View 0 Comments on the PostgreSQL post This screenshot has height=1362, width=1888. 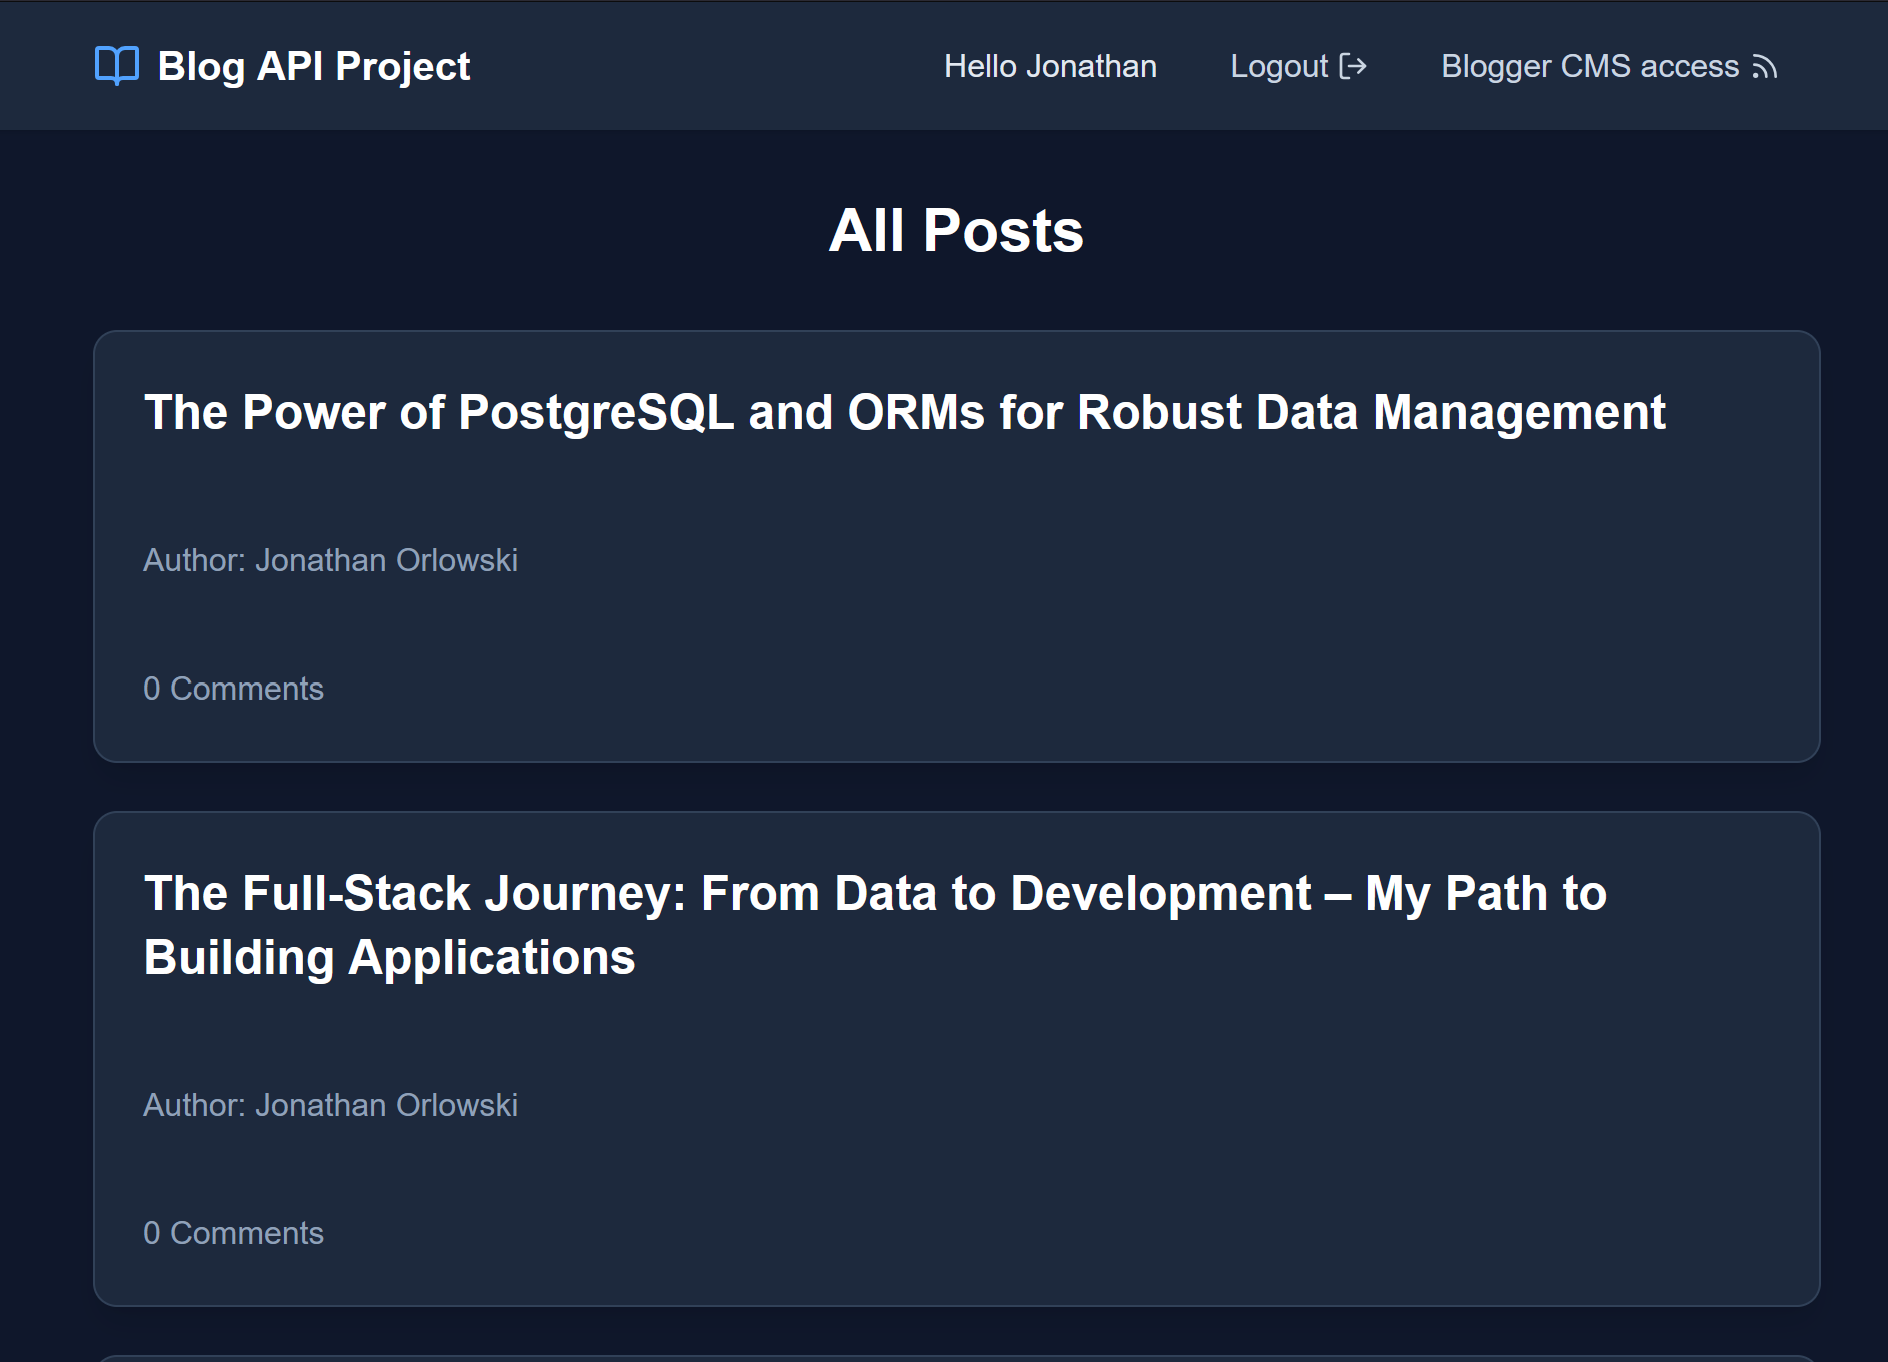click(233, 688)
